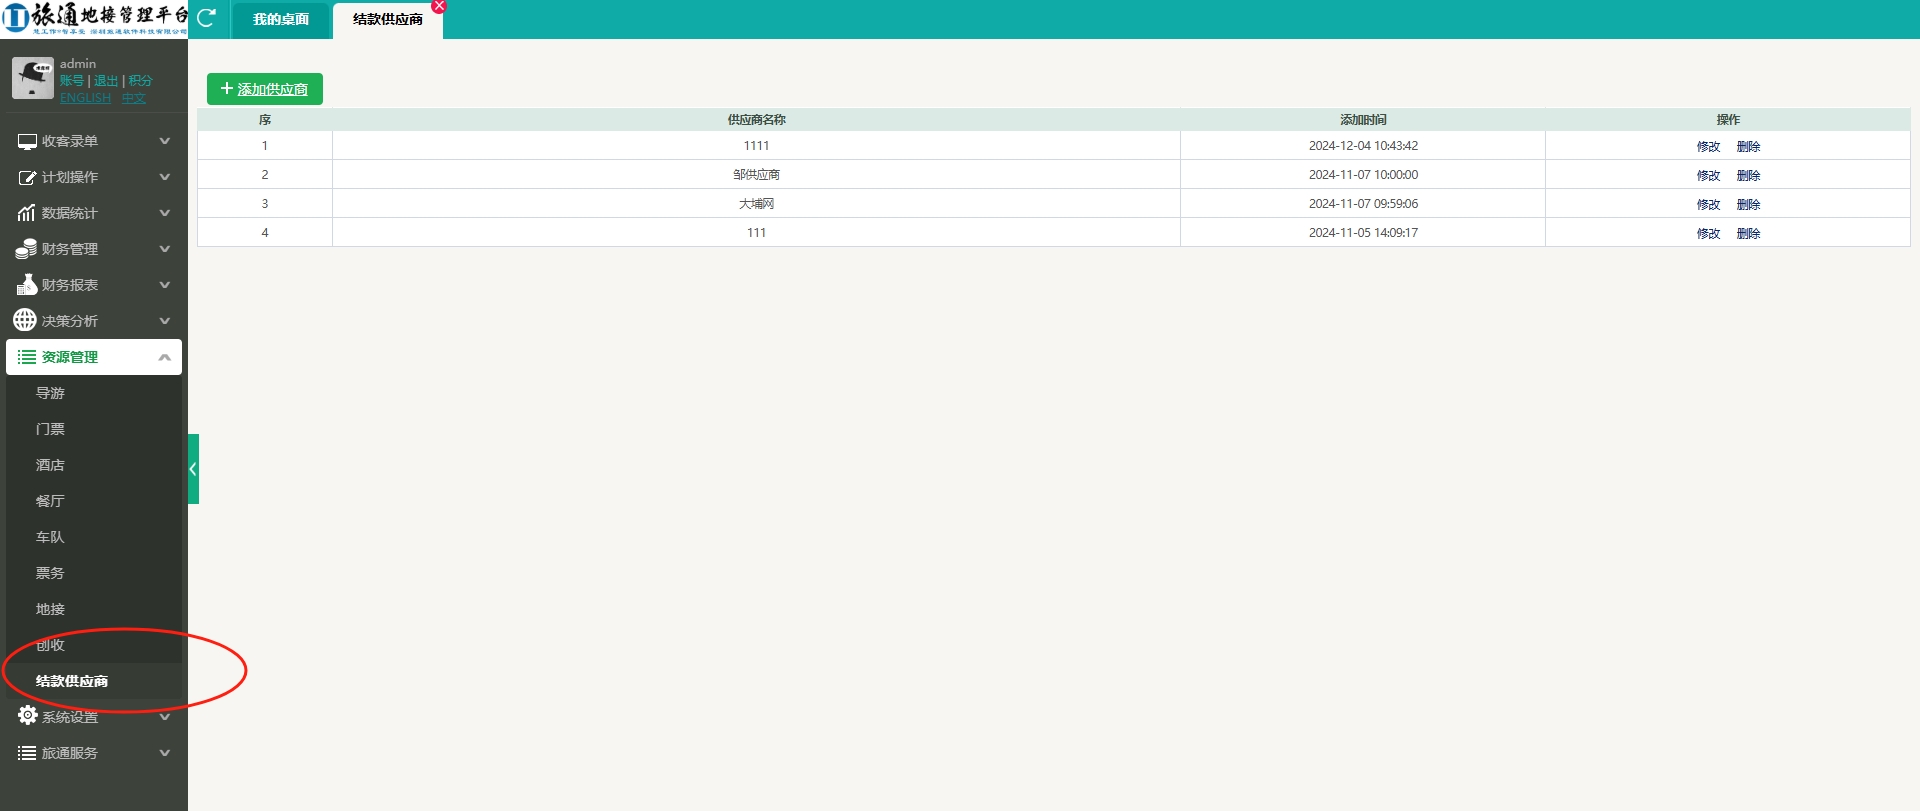
Task: Click the 决策分析 globe icon
Action: pos(25,320)
